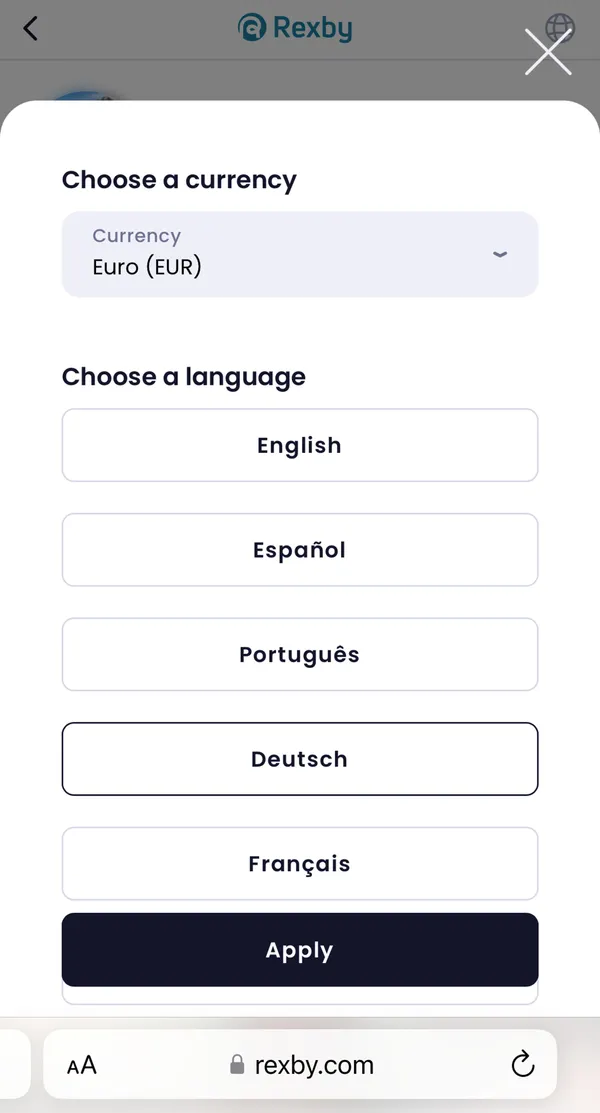Choose the Español language option
This screenshot has width=600, height=1113.
tap(299, 550)
